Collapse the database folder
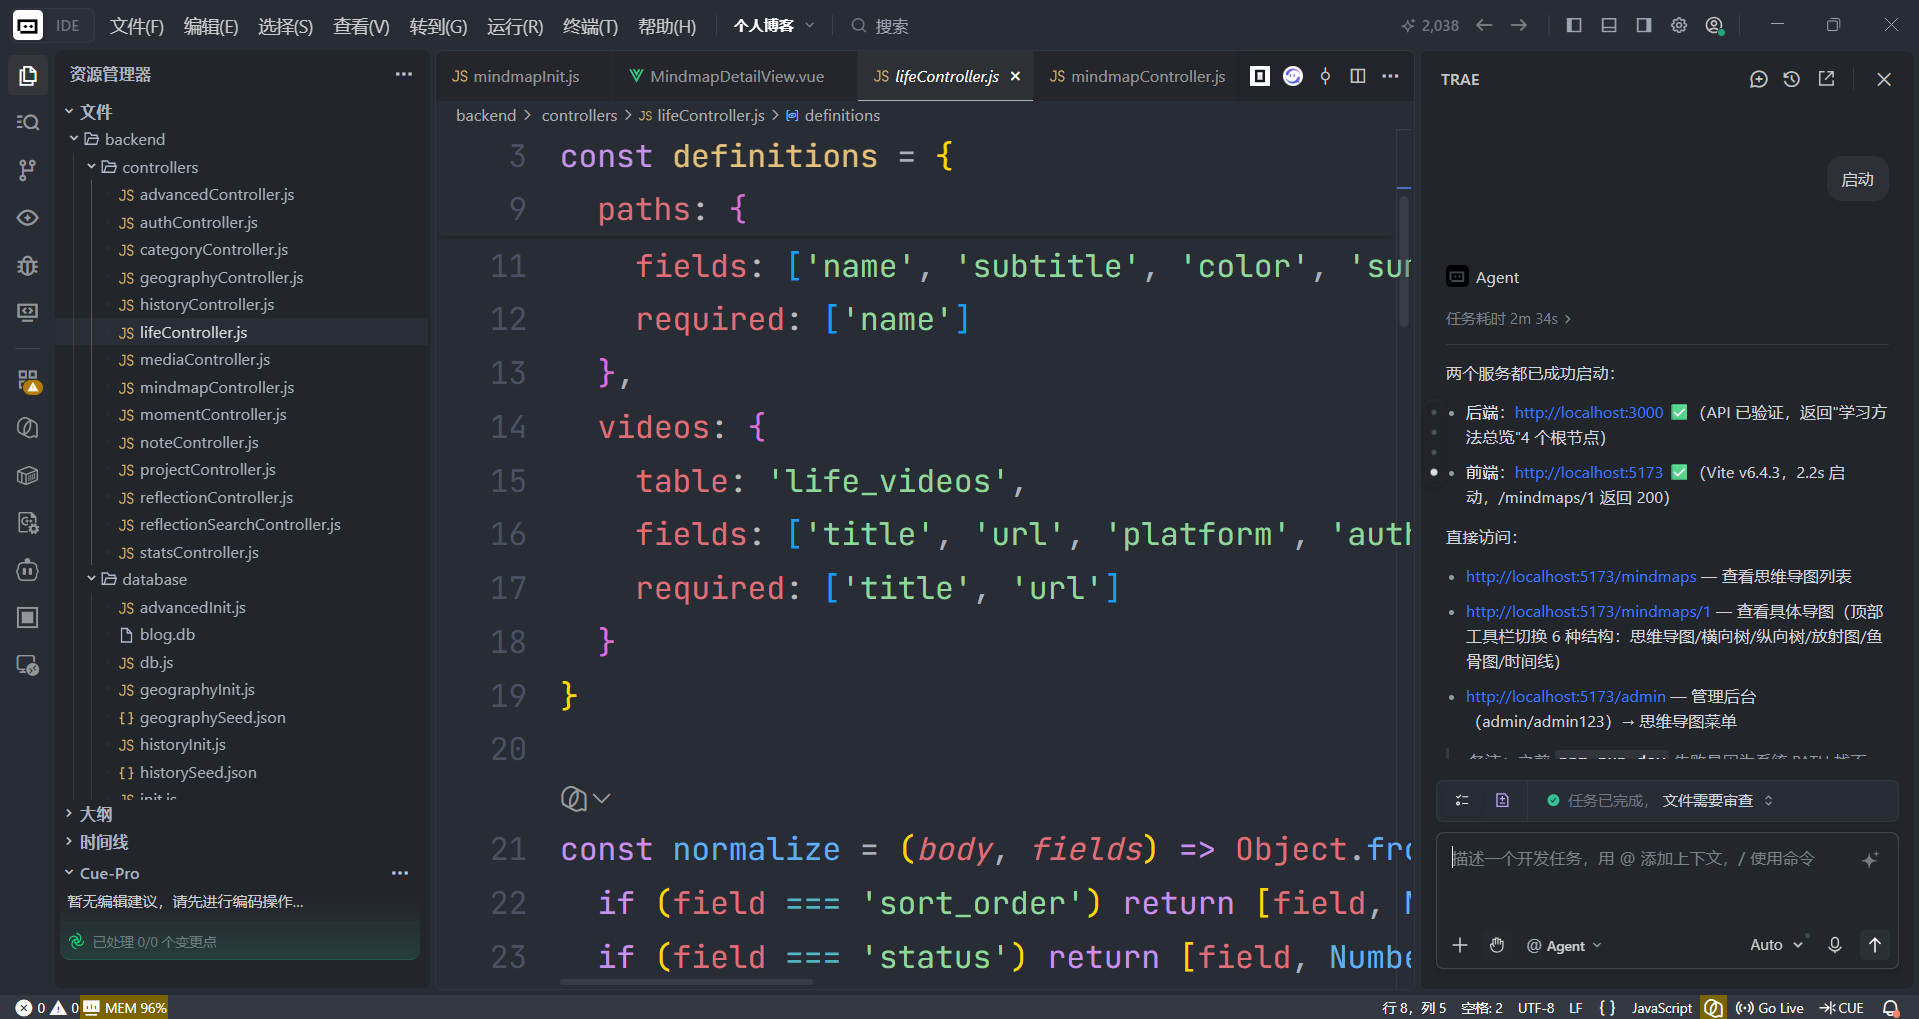 [x=92, y=579]
